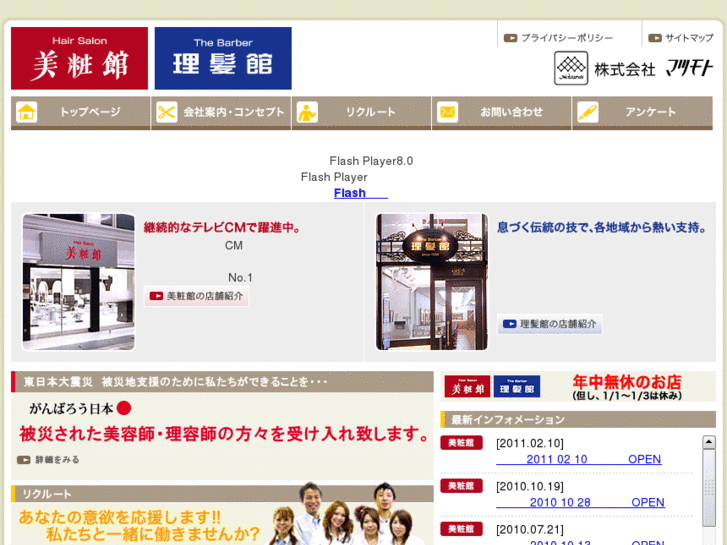
Task: Click red text 被災された美容師・理容師の方々を受け入れ致します。
Action: click(225, 435)
